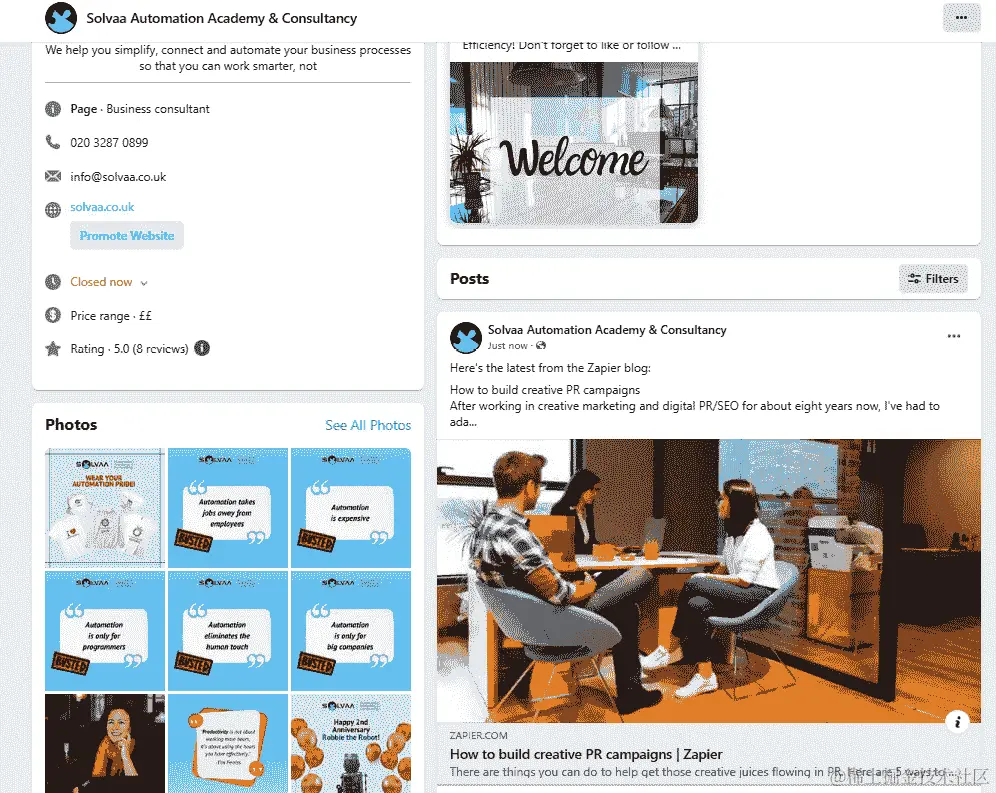
Task: Expand the Closed now hours dropdown
Action: point(144,283)
